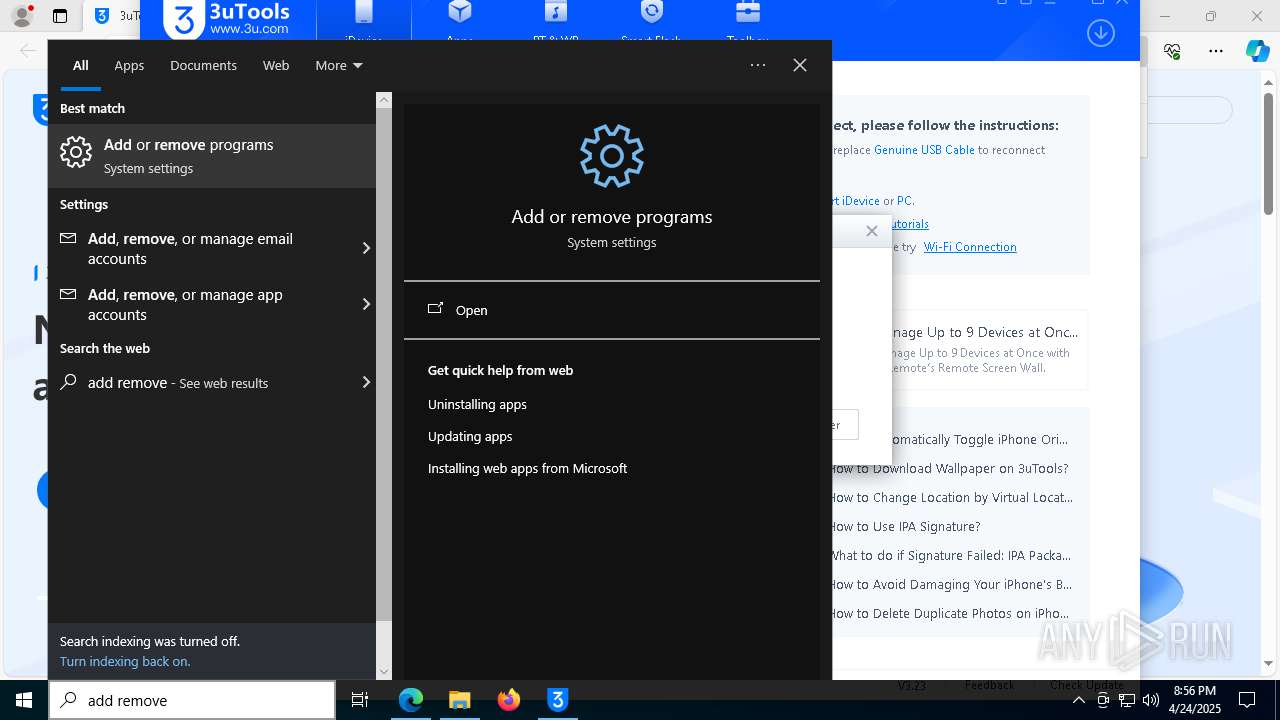
Task: Expand manage app accounts result arrow
Action: point(366,304)
